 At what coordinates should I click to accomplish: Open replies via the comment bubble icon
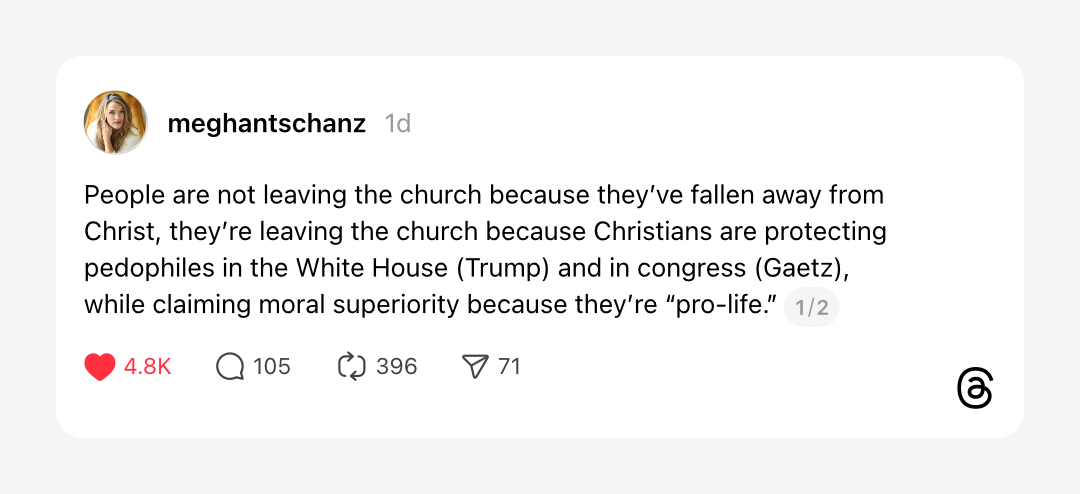(x=230, y=367)
